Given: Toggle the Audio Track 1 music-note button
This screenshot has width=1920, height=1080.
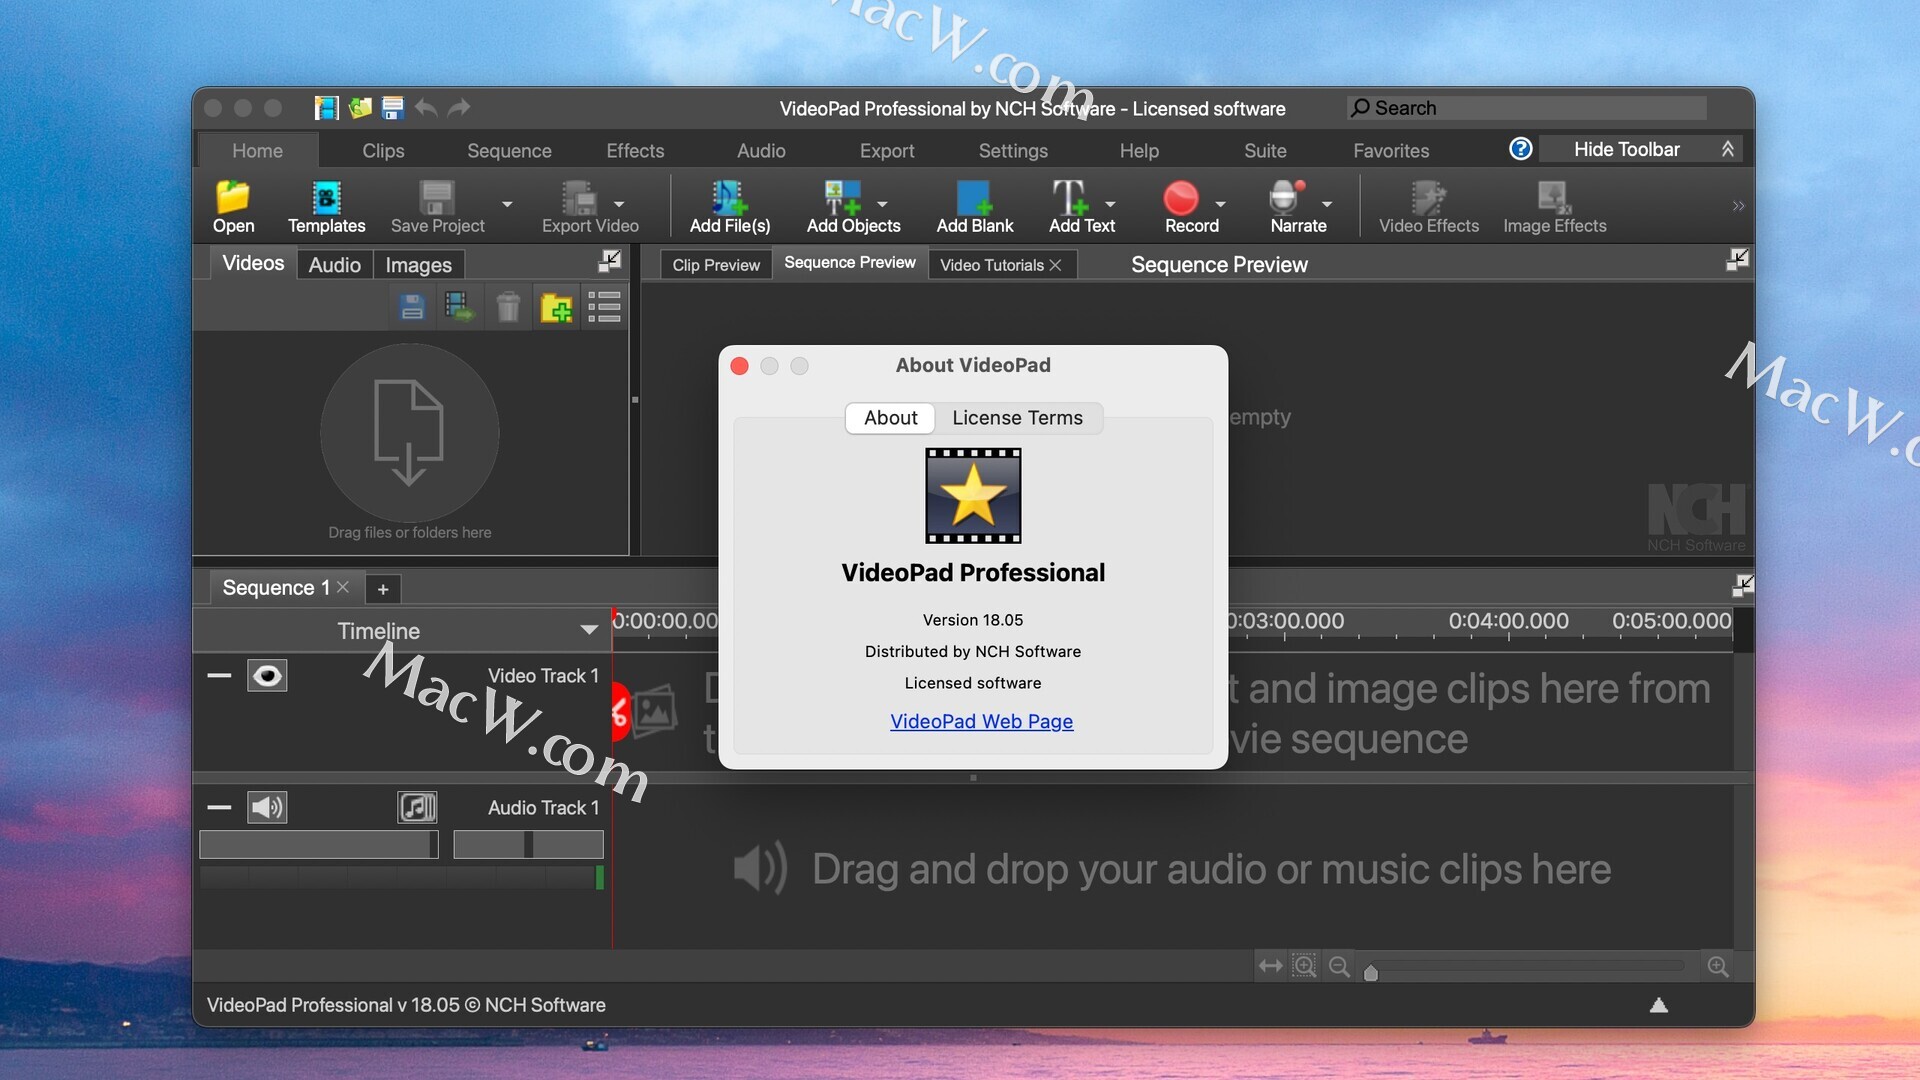Looking at the screenshot, I should [x=417, y=807].
